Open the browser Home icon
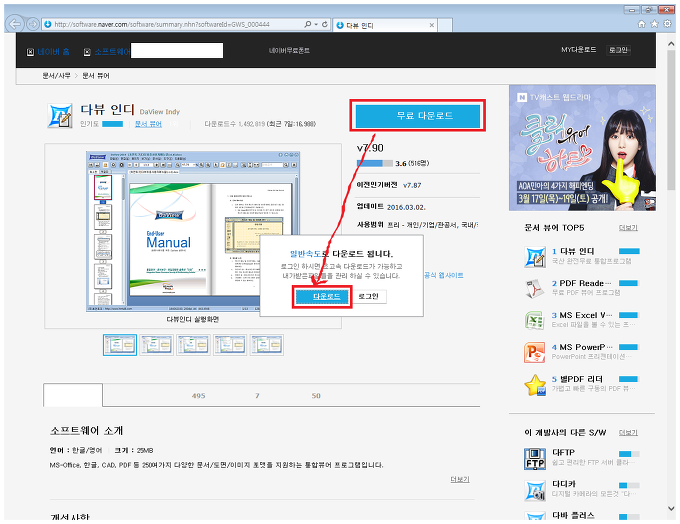The height and width of the screenshot is (524, 680). pyautogui.click(x=642, y=24)
